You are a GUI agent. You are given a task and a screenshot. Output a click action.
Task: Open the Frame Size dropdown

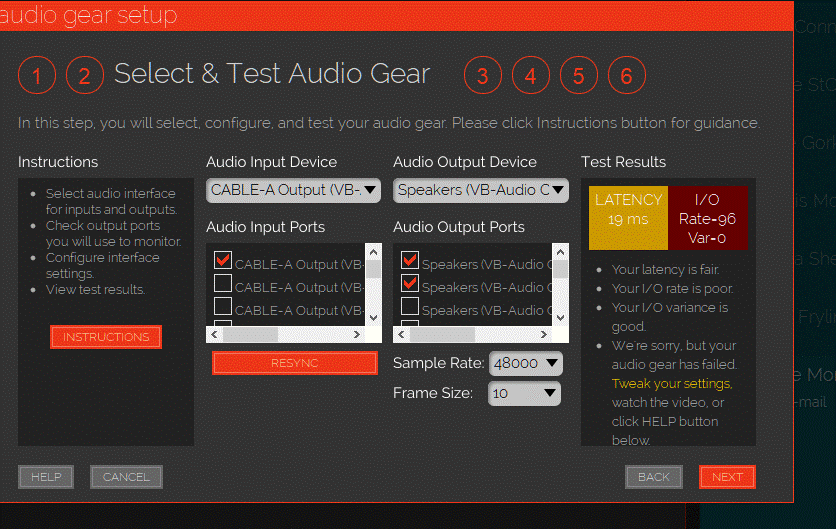coord(524,393)
